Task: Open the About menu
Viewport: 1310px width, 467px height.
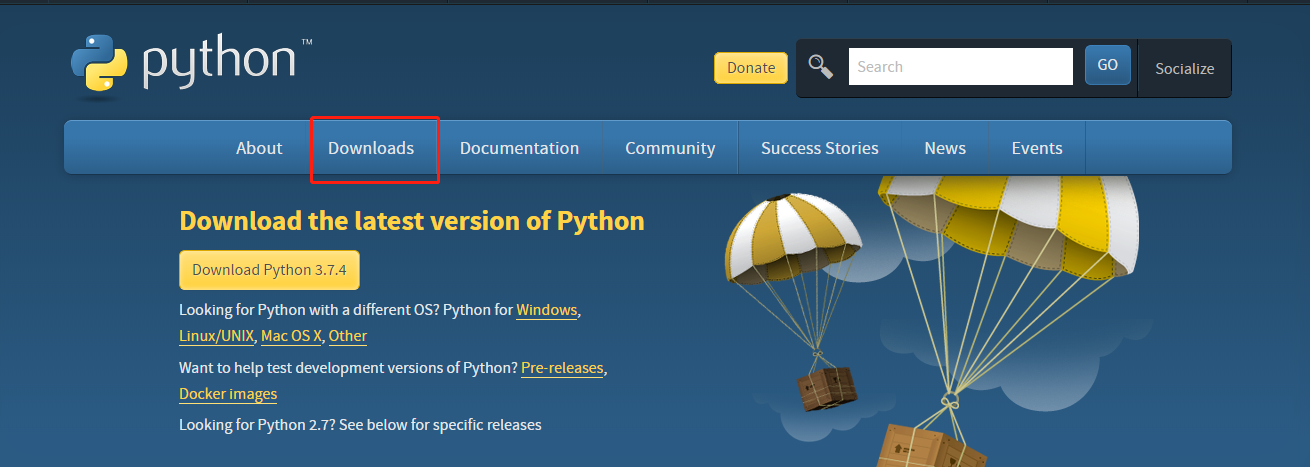Action: tap(259, 148)
